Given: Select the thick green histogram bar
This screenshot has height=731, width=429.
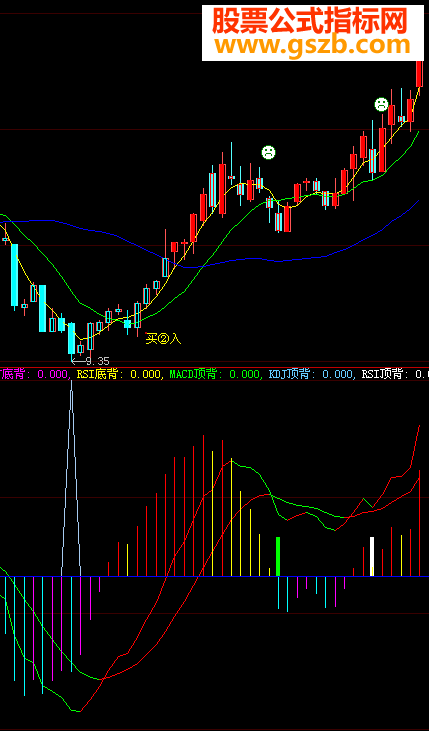Looking at the screenshot, I should point(278,557).
